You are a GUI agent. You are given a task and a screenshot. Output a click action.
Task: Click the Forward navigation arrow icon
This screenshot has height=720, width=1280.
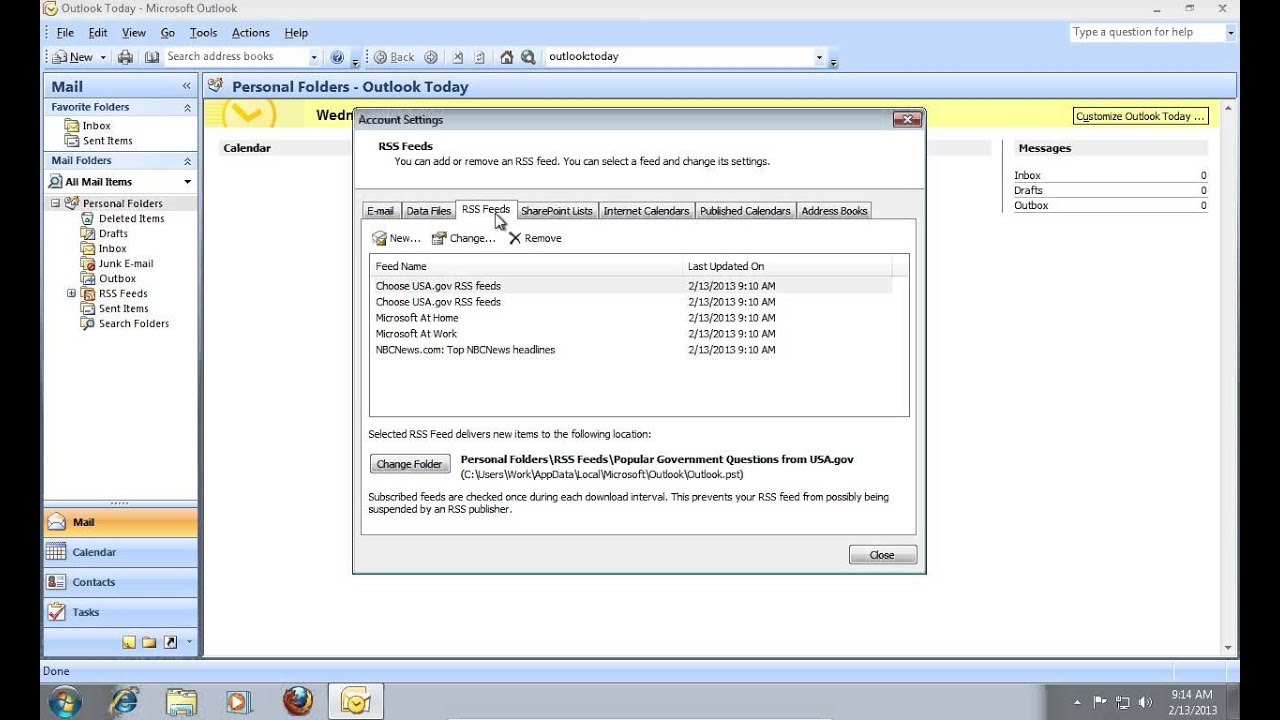click(x=431, y=57)
